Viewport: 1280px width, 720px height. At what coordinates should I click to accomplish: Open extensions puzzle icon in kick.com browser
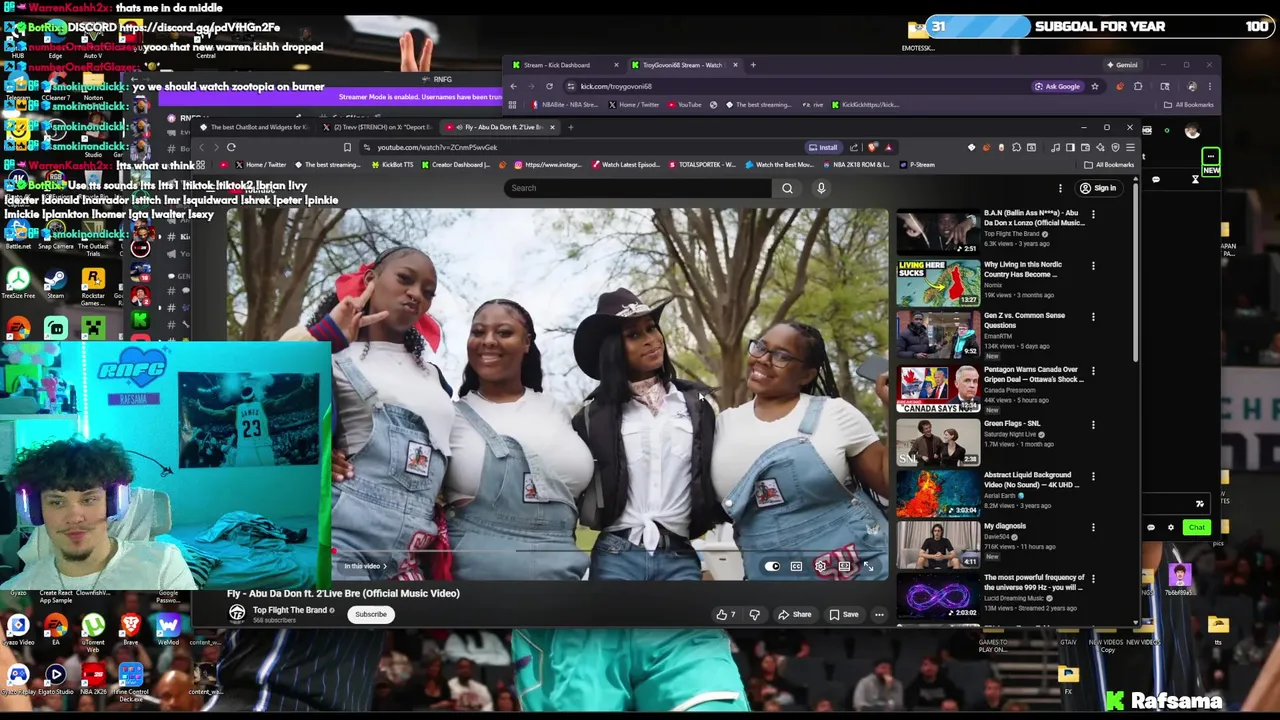click(x=1138, y=86)
